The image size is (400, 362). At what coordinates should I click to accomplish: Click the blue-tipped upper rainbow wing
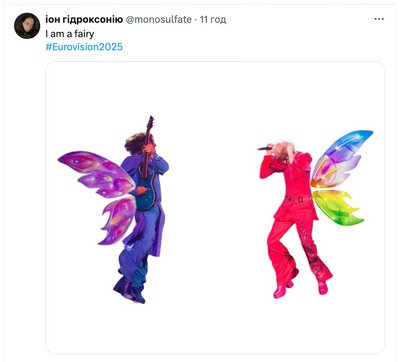coord(340,158)
